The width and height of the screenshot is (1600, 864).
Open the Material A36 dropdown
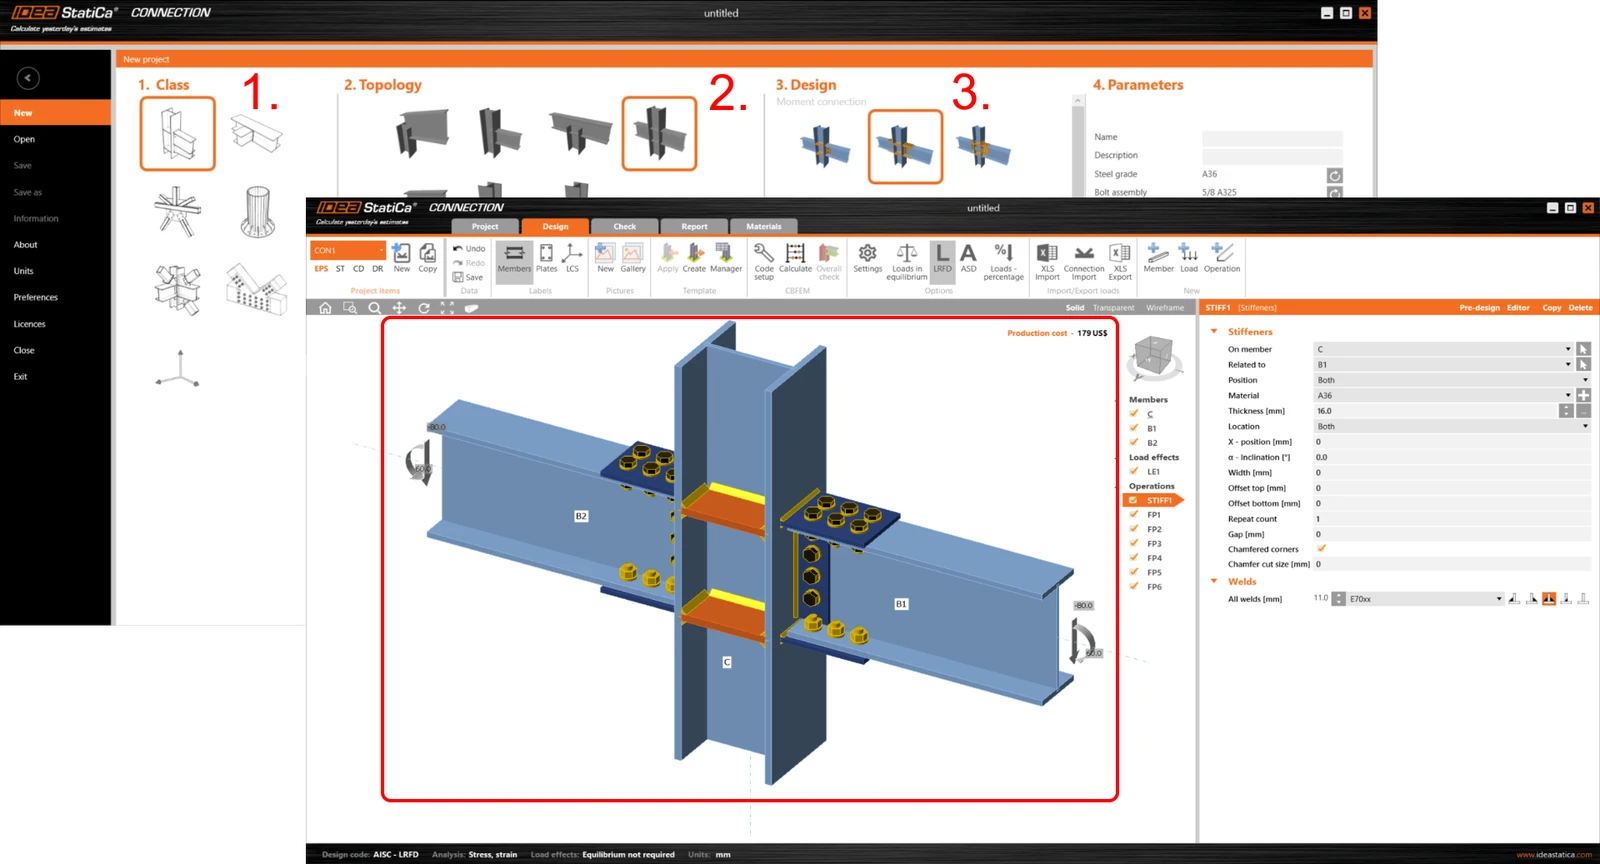coord(1443,395)
